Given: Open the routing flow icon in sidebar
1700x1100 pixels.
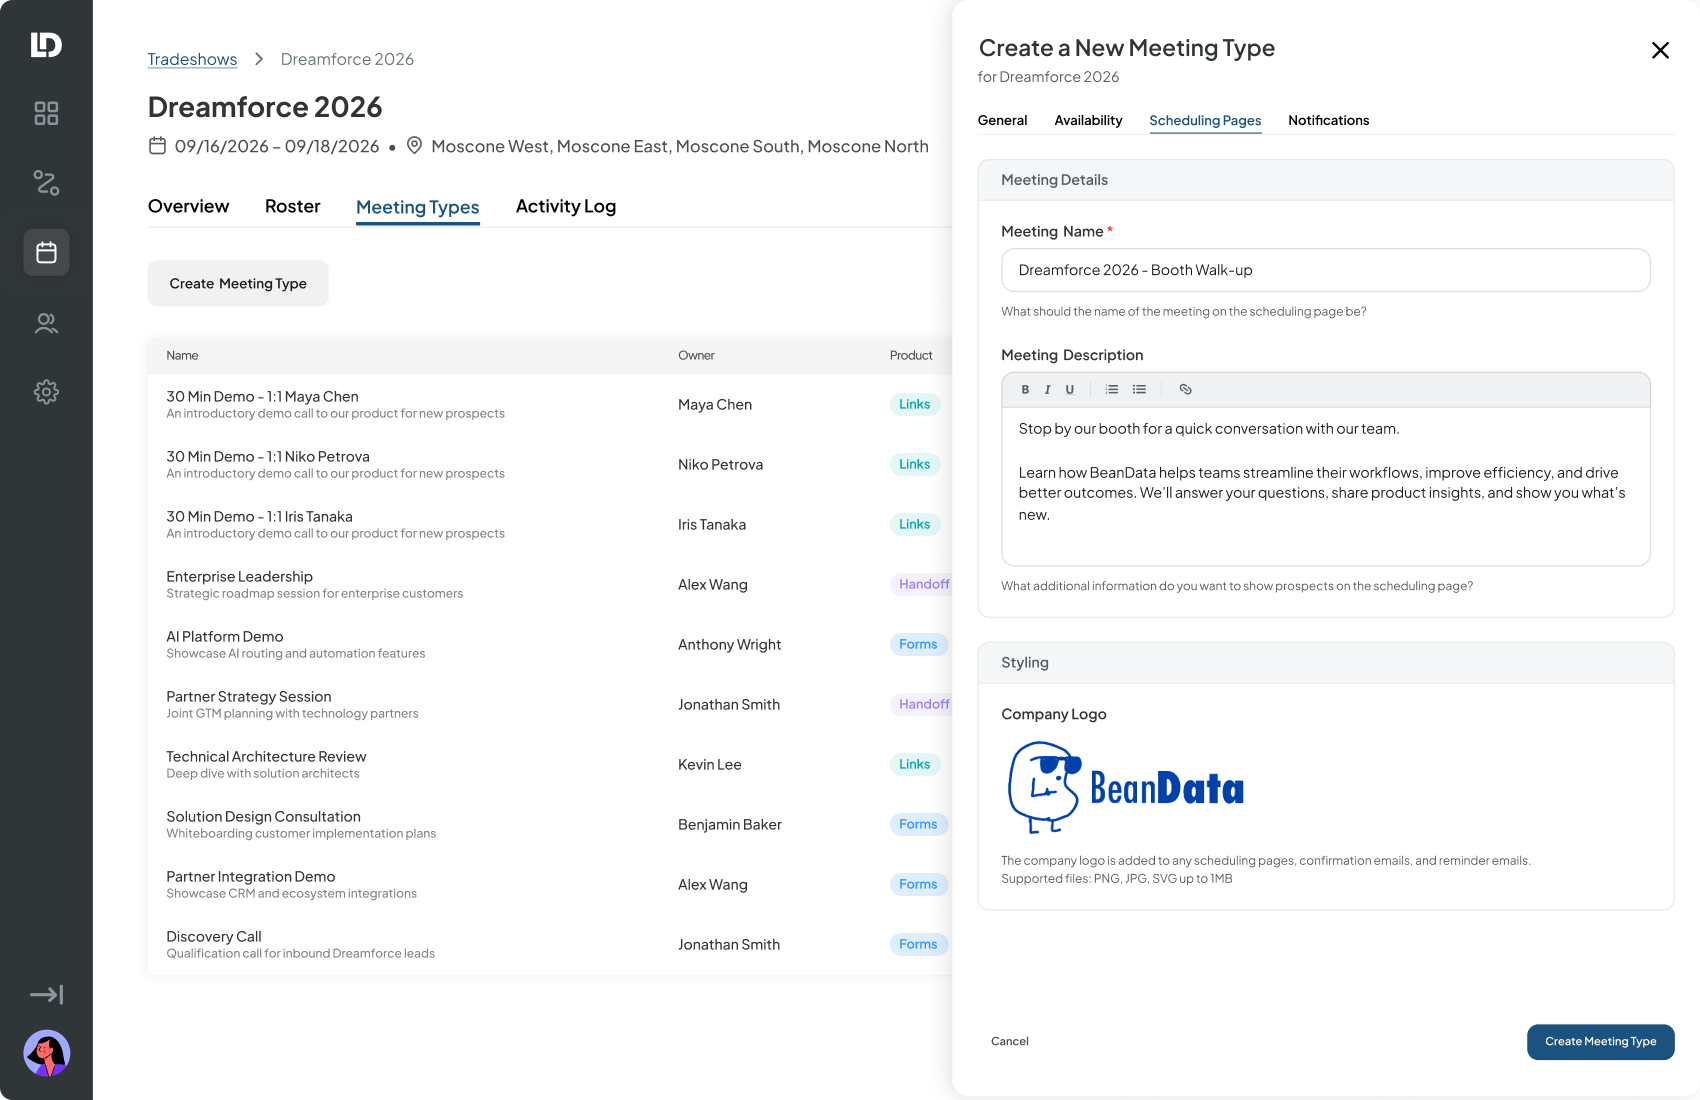Looking at the screenshot, I should coord(46,182).
